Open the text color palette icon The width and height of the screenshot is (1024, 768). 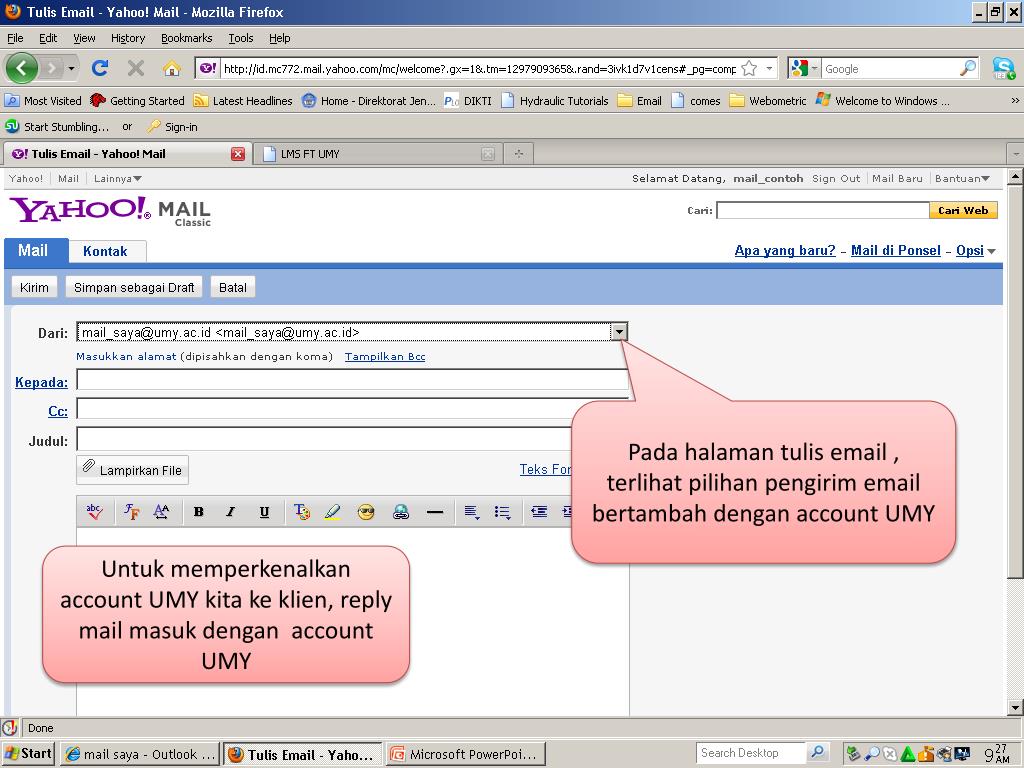(301, 512)
